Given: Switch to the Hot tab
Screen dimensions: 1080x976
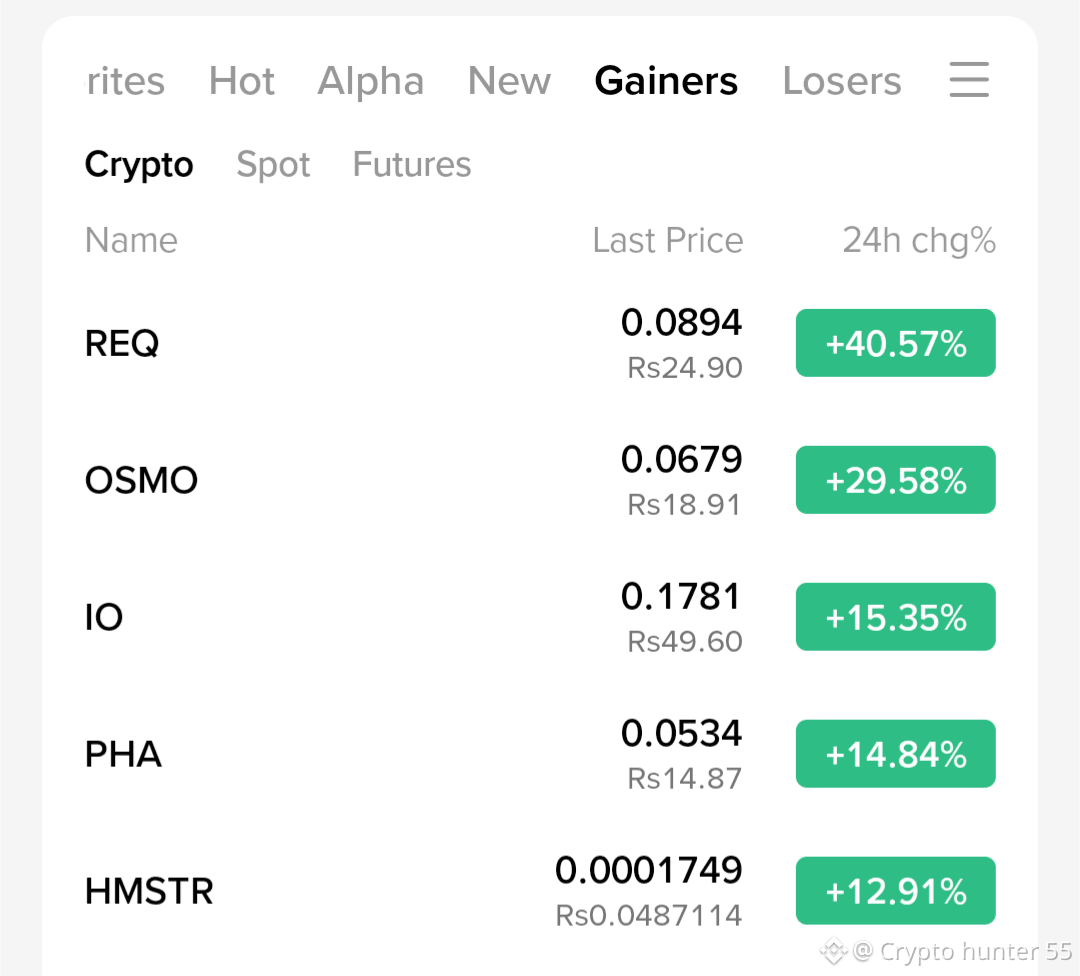Looking at the screenshot, I should pyautogui.click(x=242, y=81).
